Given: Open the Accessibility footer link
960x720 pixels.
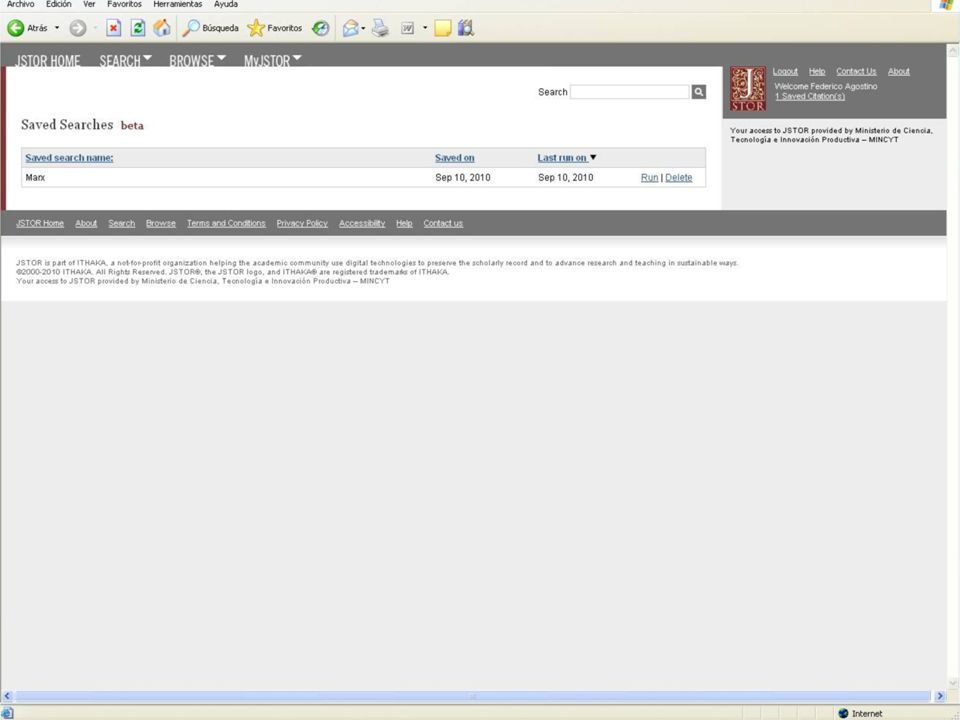Looking at the screenshot, I should coord(362,223).
